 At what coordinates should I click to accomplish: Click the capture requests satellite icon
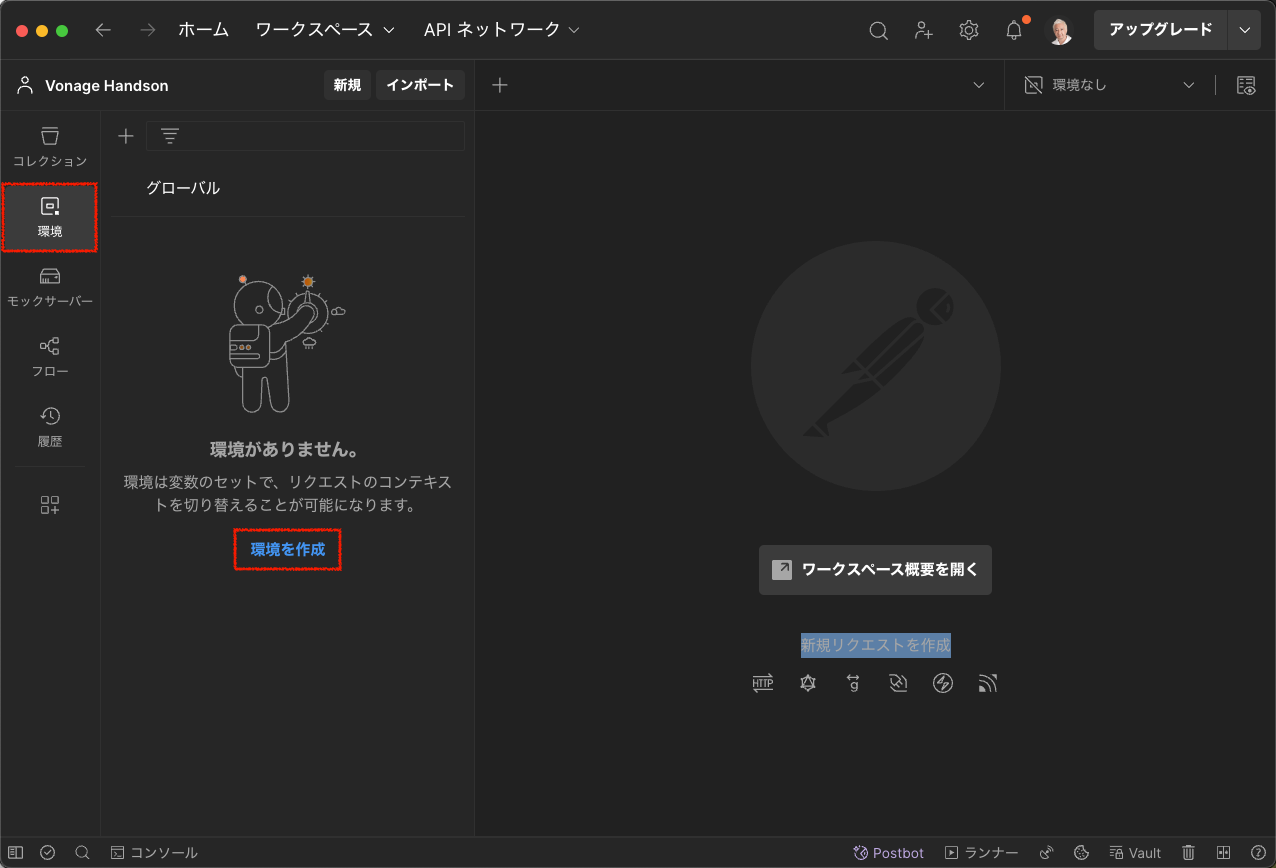(x=1047, y=853)
